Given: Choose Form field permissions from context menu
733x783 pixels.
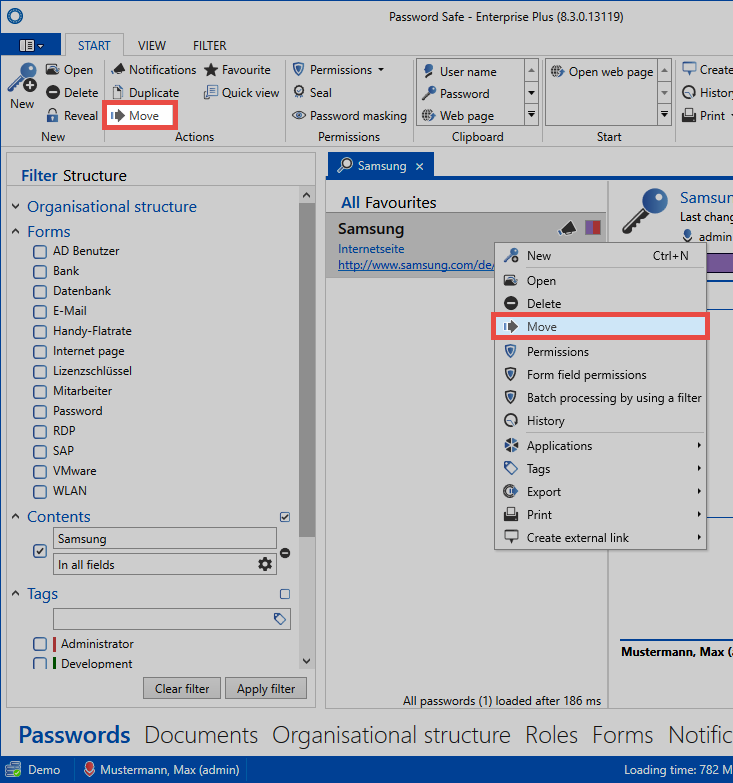Looking at the screenshot, I should coord(601,375).
